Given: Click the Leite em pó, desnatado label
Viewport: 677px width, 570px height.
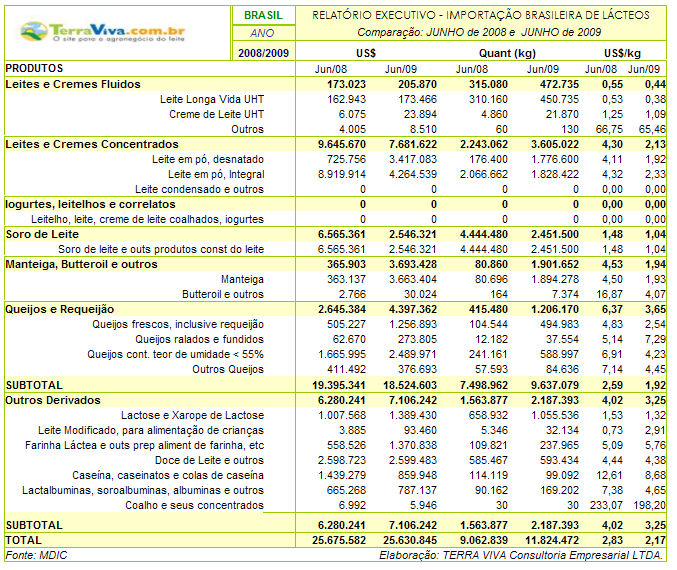Looking at the screenshot, I should tap(208, 159).
